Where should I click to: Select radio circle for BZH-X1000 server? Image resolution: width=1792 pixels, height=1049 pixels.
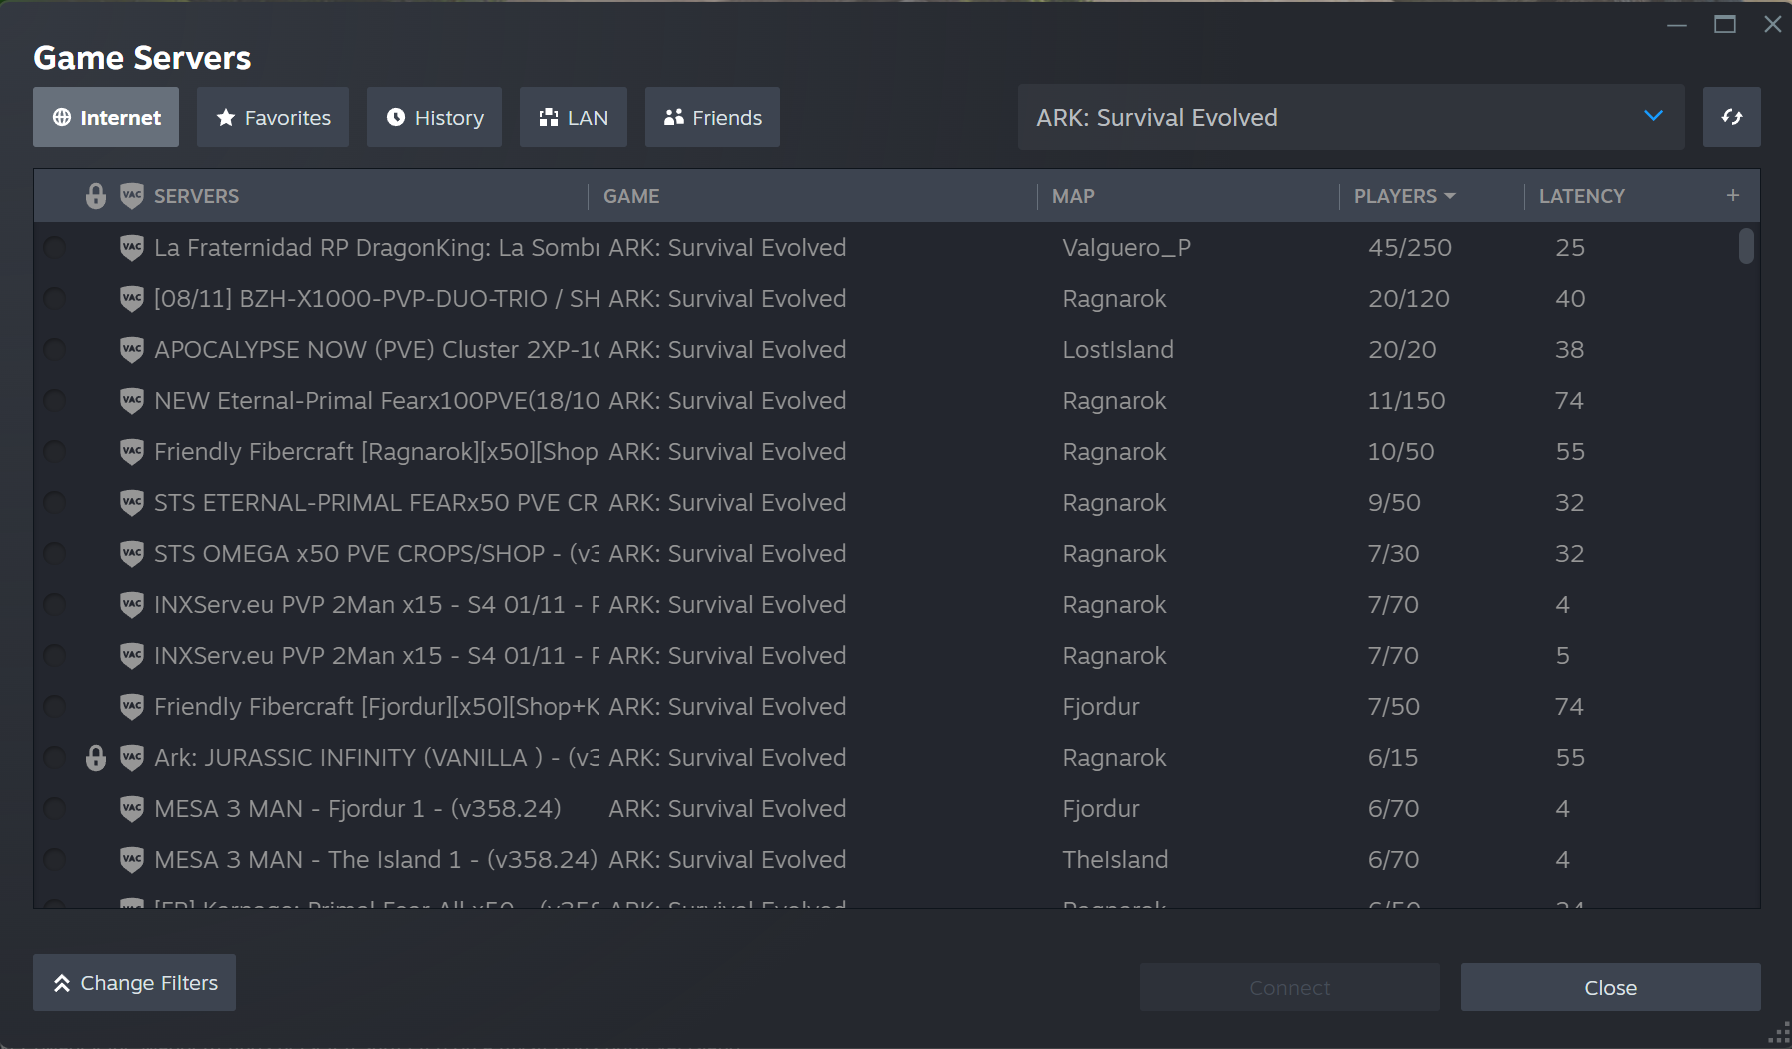pos(55,298)
